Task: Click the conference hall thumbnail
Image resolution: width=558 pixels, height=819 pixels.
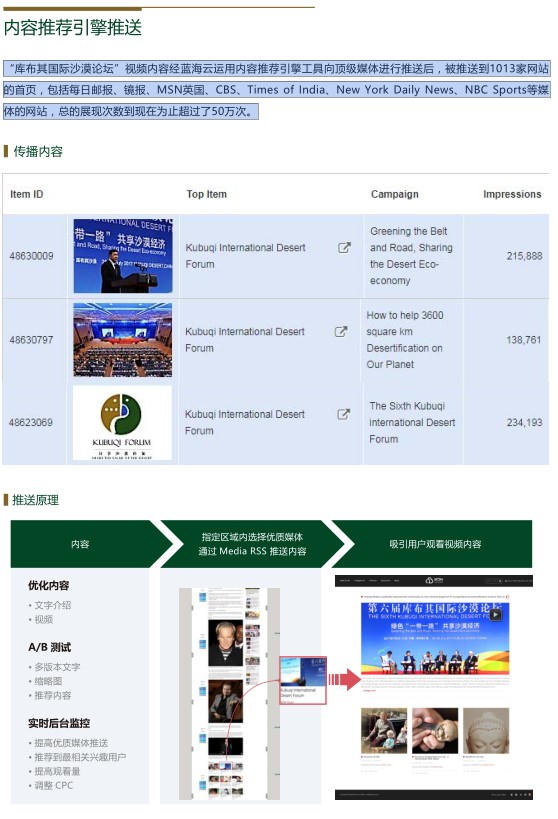Action: point(123,340)
